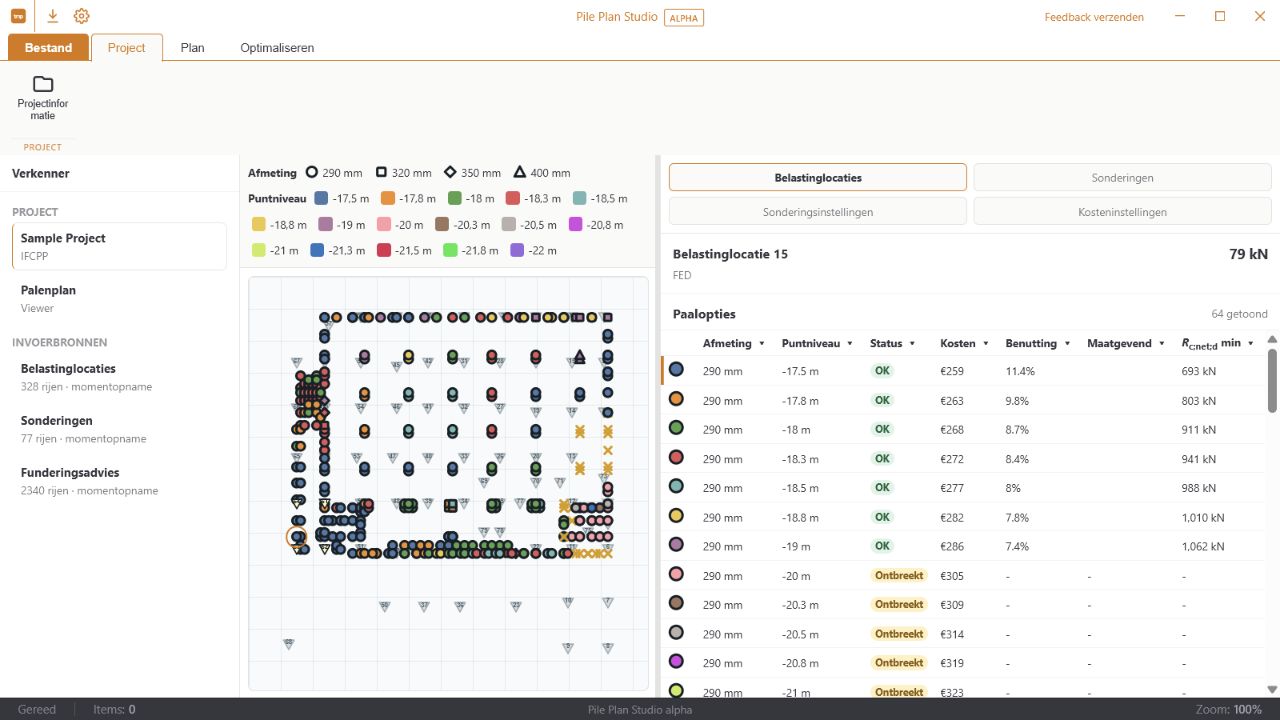Click the 350 mm diamond legend icon
Image resolution: width=1280 pixels, height=720 pixels.
(450, 173)
